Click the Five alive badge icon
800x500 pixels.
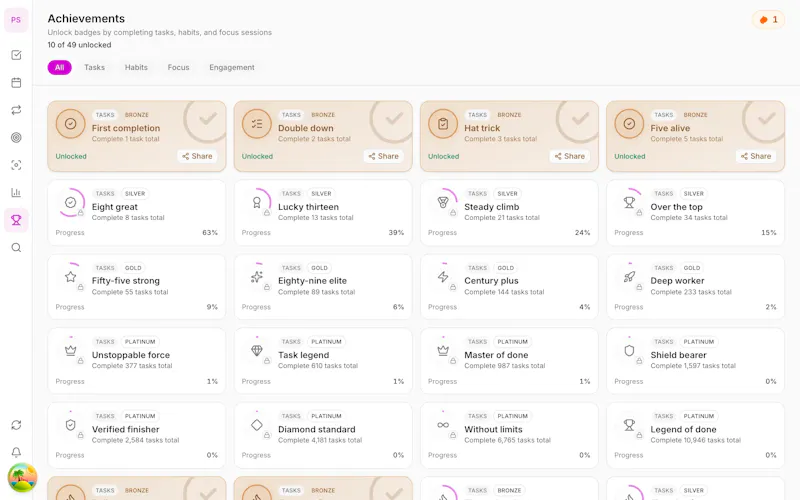click(x=629, y=124)
